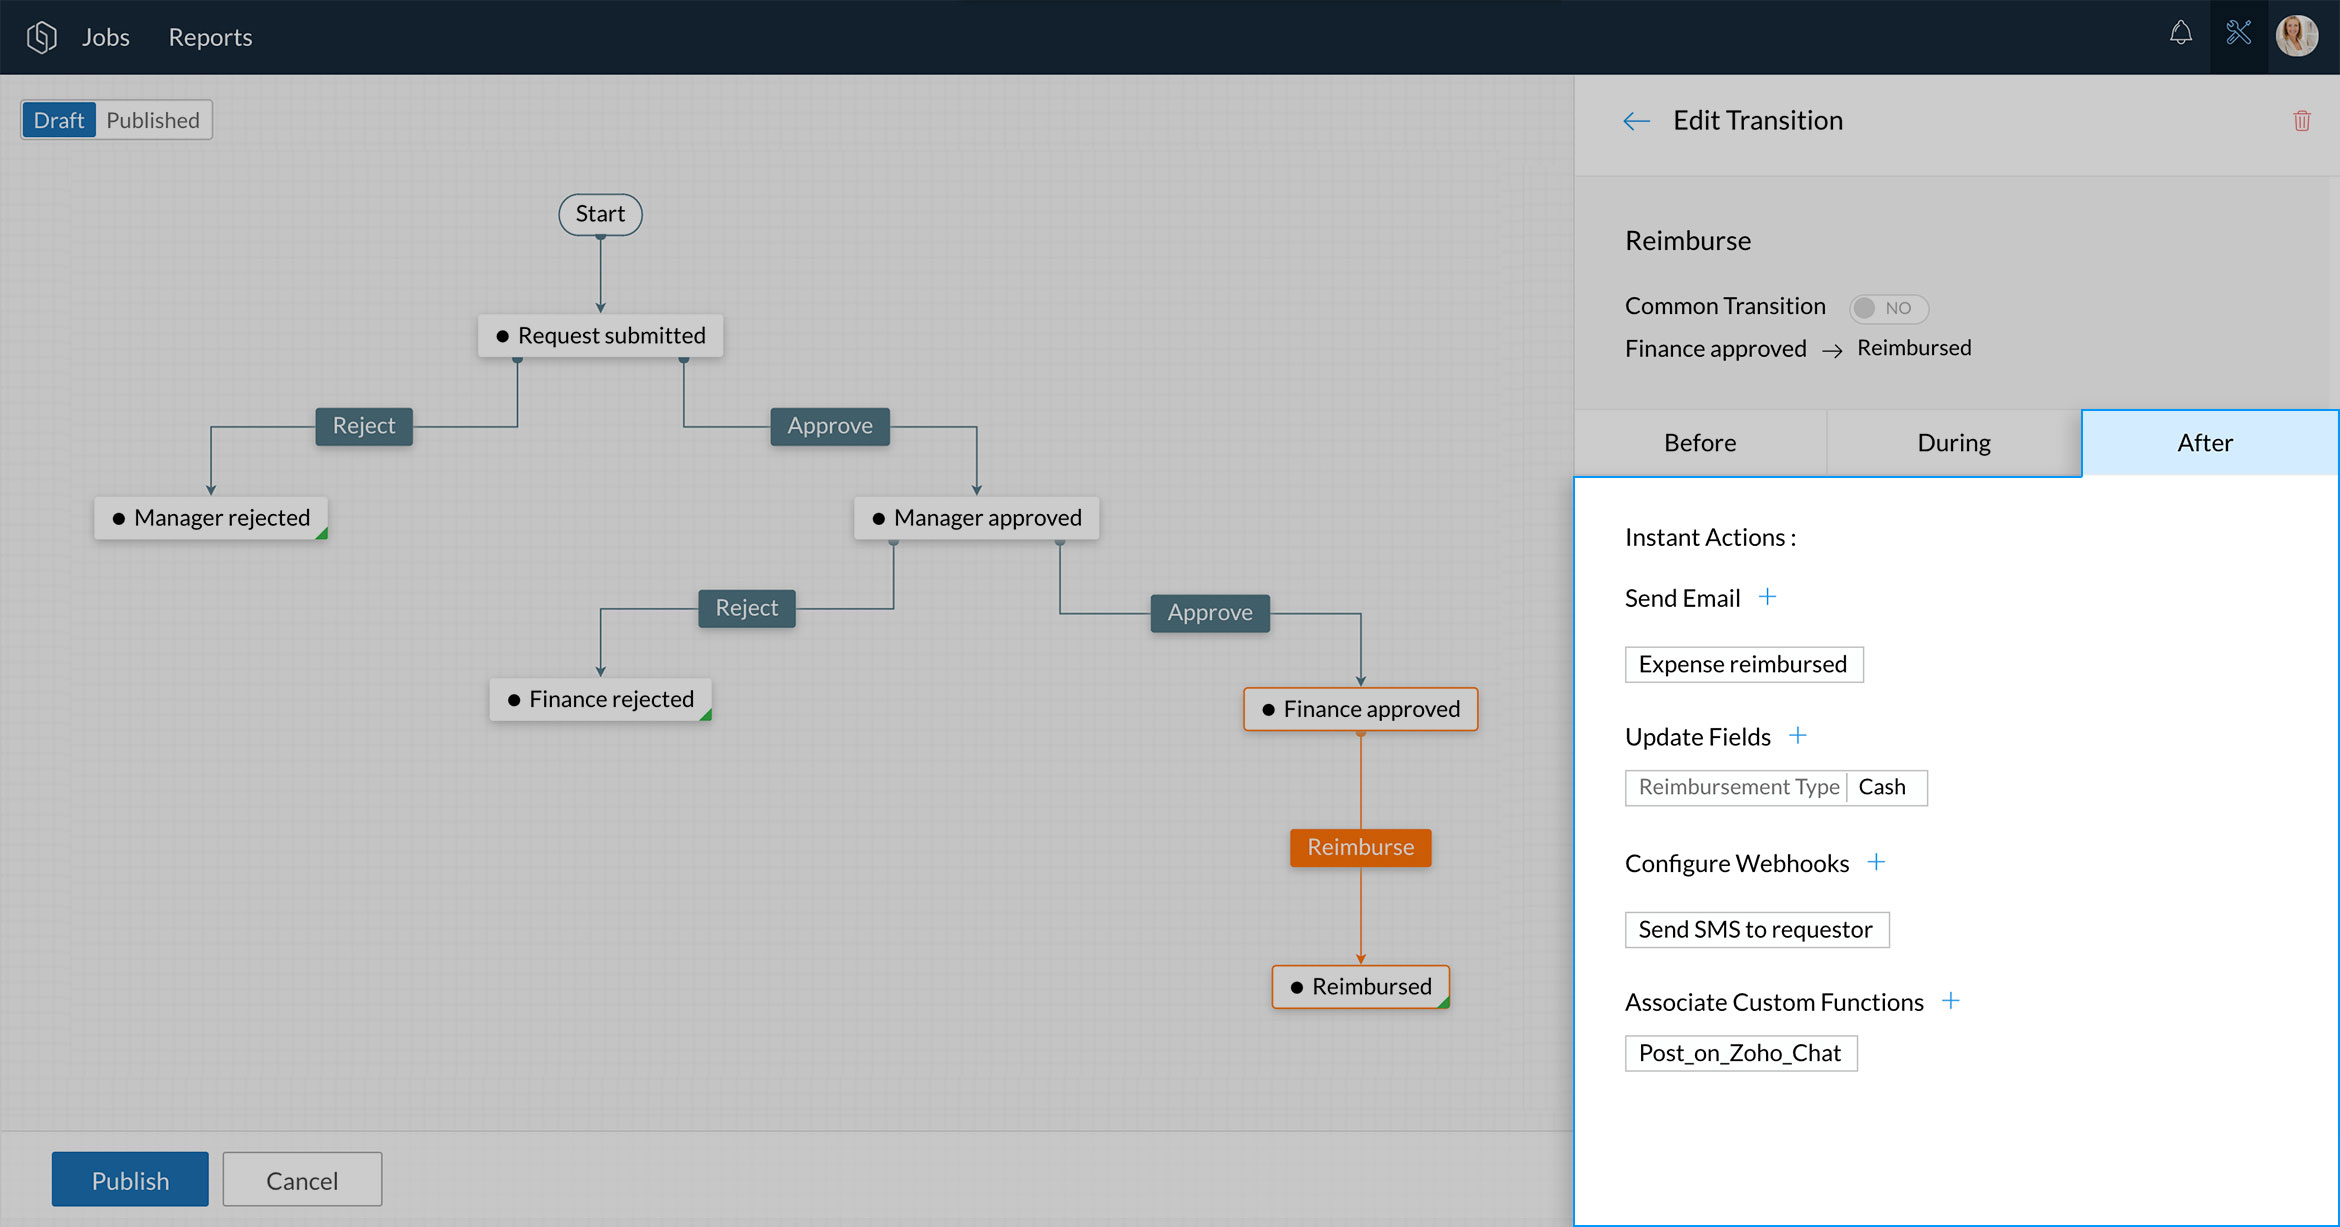
Task: Select the Finance approved stage
Action: pyautogui.click(x=1360, y=709)
